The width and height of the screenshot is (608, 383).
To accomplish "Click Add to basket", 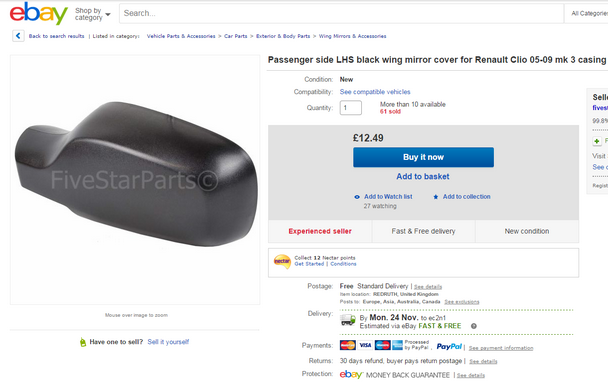I will 423,176.
